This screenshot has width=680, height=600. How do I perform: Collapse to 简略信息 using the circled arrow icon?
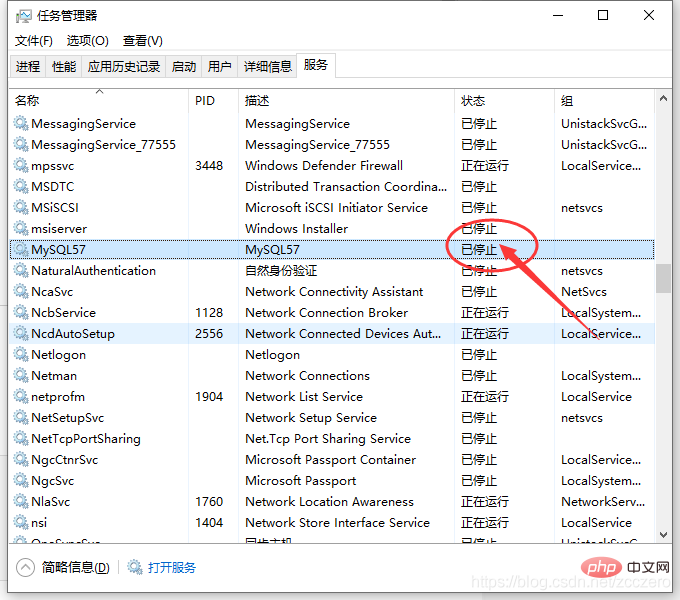(25, 567)
